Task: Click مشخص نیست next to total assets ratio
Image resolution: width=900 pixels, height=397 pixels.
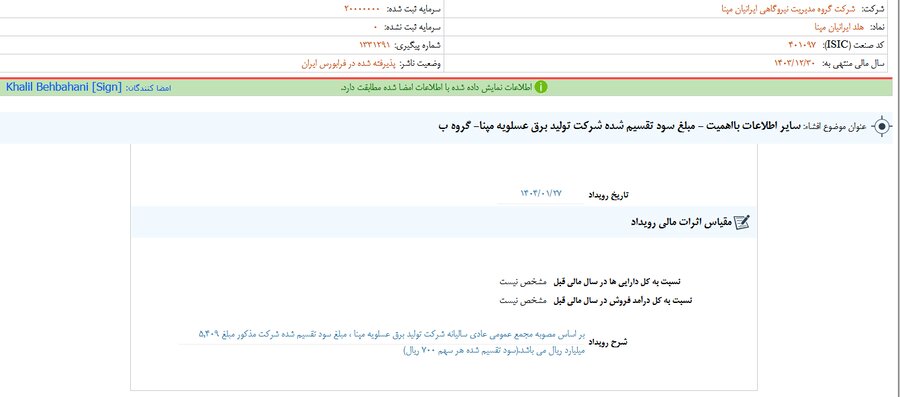Action: click(x=518, y=282)
